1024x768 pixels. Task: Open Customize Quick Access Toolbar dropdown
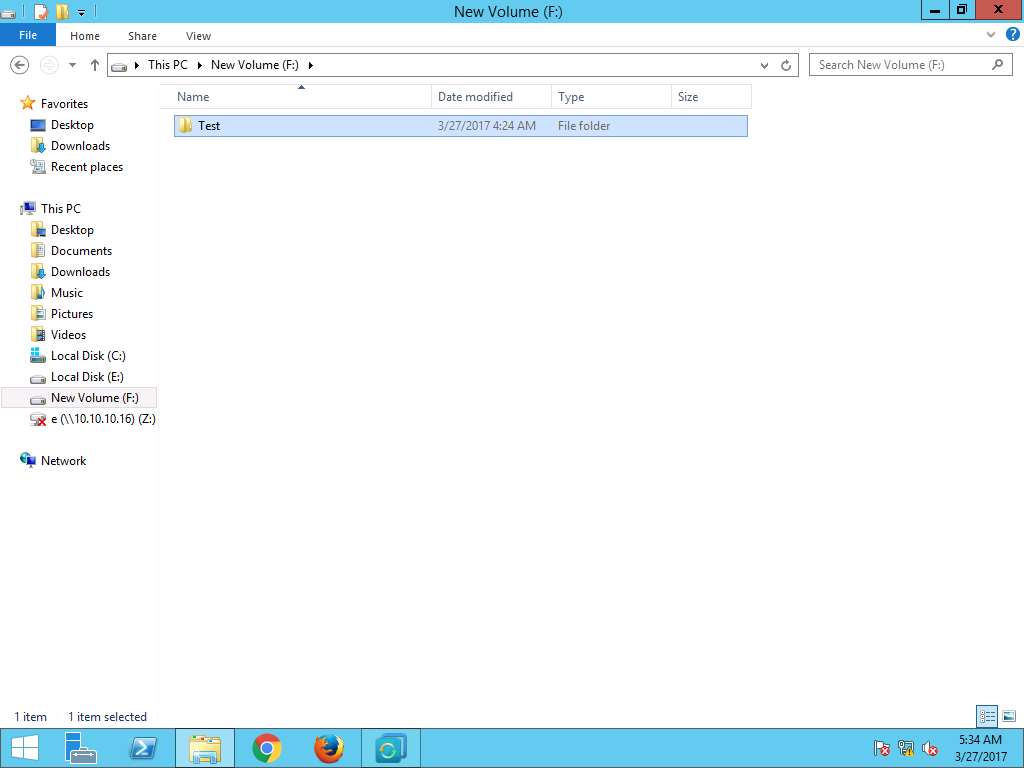coord(81,12)
